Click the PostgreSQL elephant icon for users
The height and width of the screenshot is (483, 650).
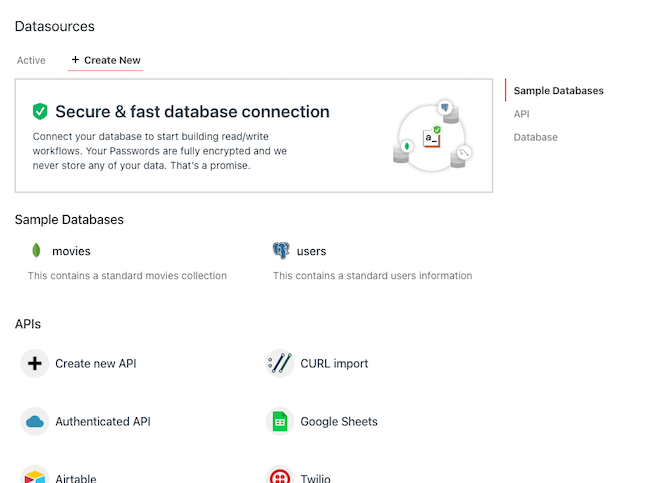coord(281,251)
